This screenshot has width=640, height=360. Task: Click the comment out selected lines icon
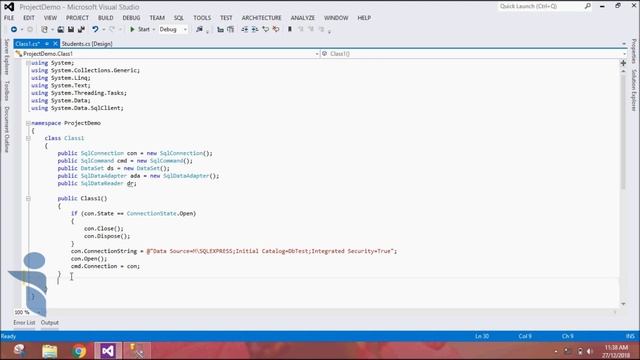tap(266, 29)
